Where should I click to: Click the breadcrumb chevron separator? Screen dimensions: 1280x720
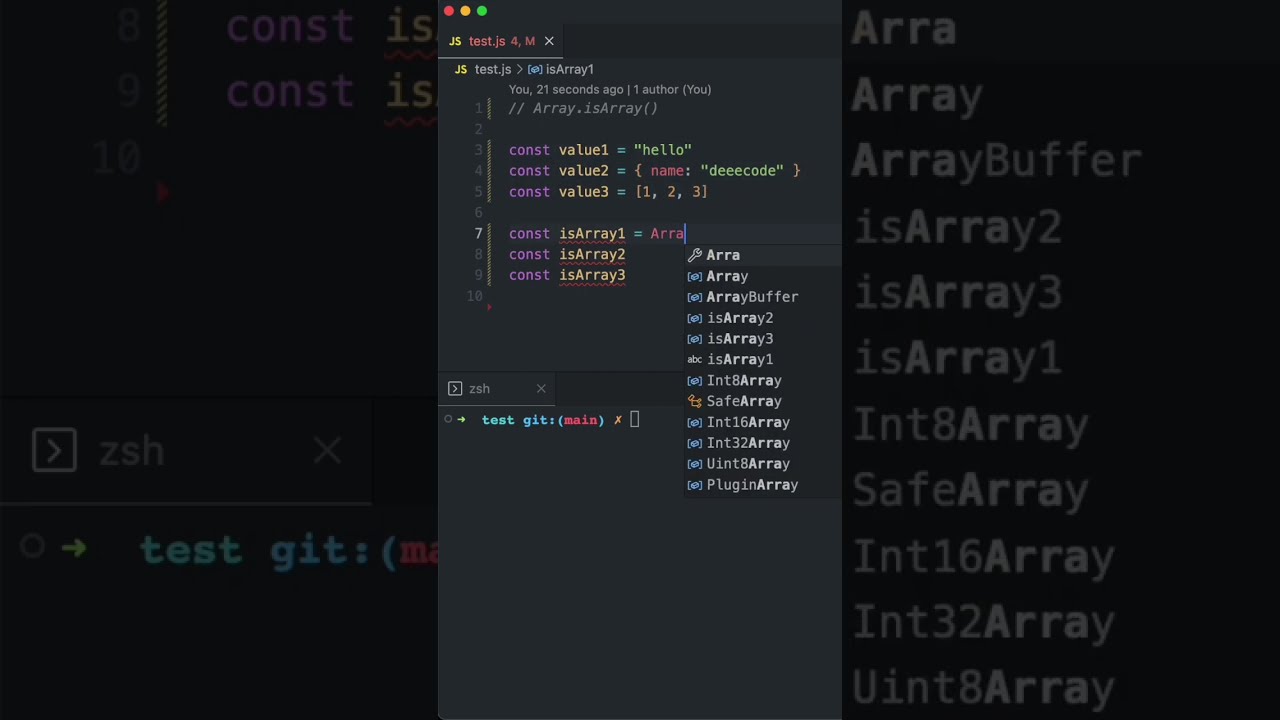coord(520,69)
